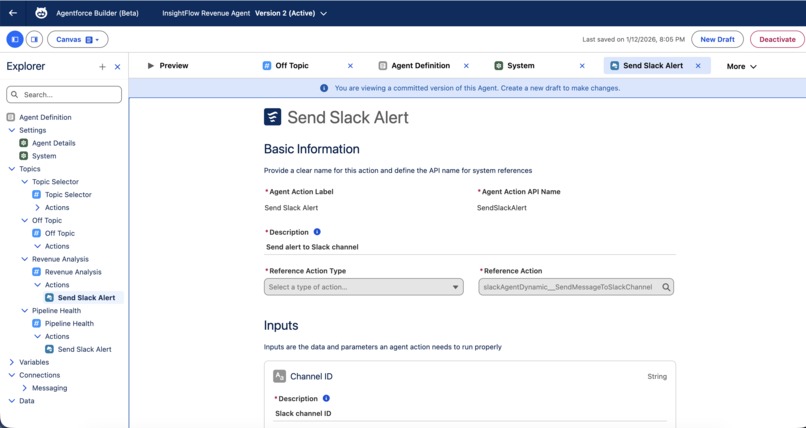Click the Slack channel ID description field
The height and width of the screenshot is (428, 806).
pos(470,414)
